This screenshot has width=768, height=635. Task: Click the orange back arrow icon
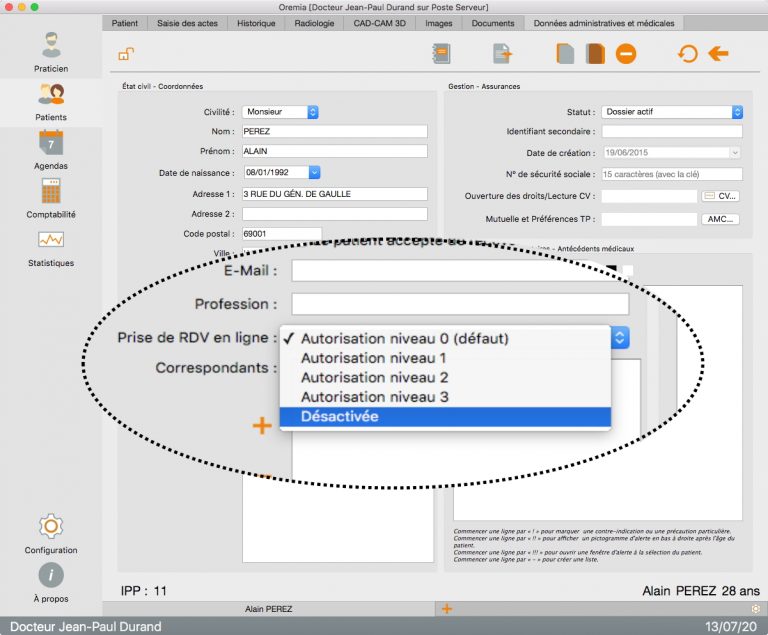718,54
